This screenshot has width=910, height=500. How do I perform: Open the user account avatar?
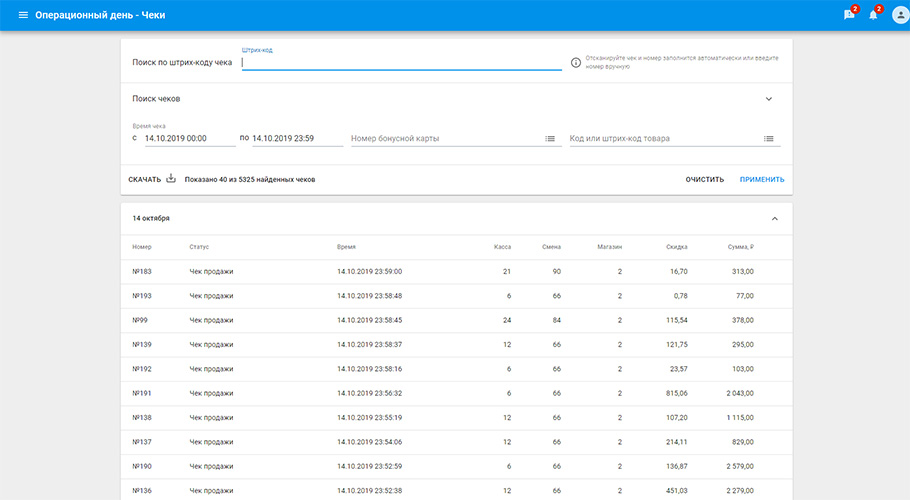pos(896,15)
